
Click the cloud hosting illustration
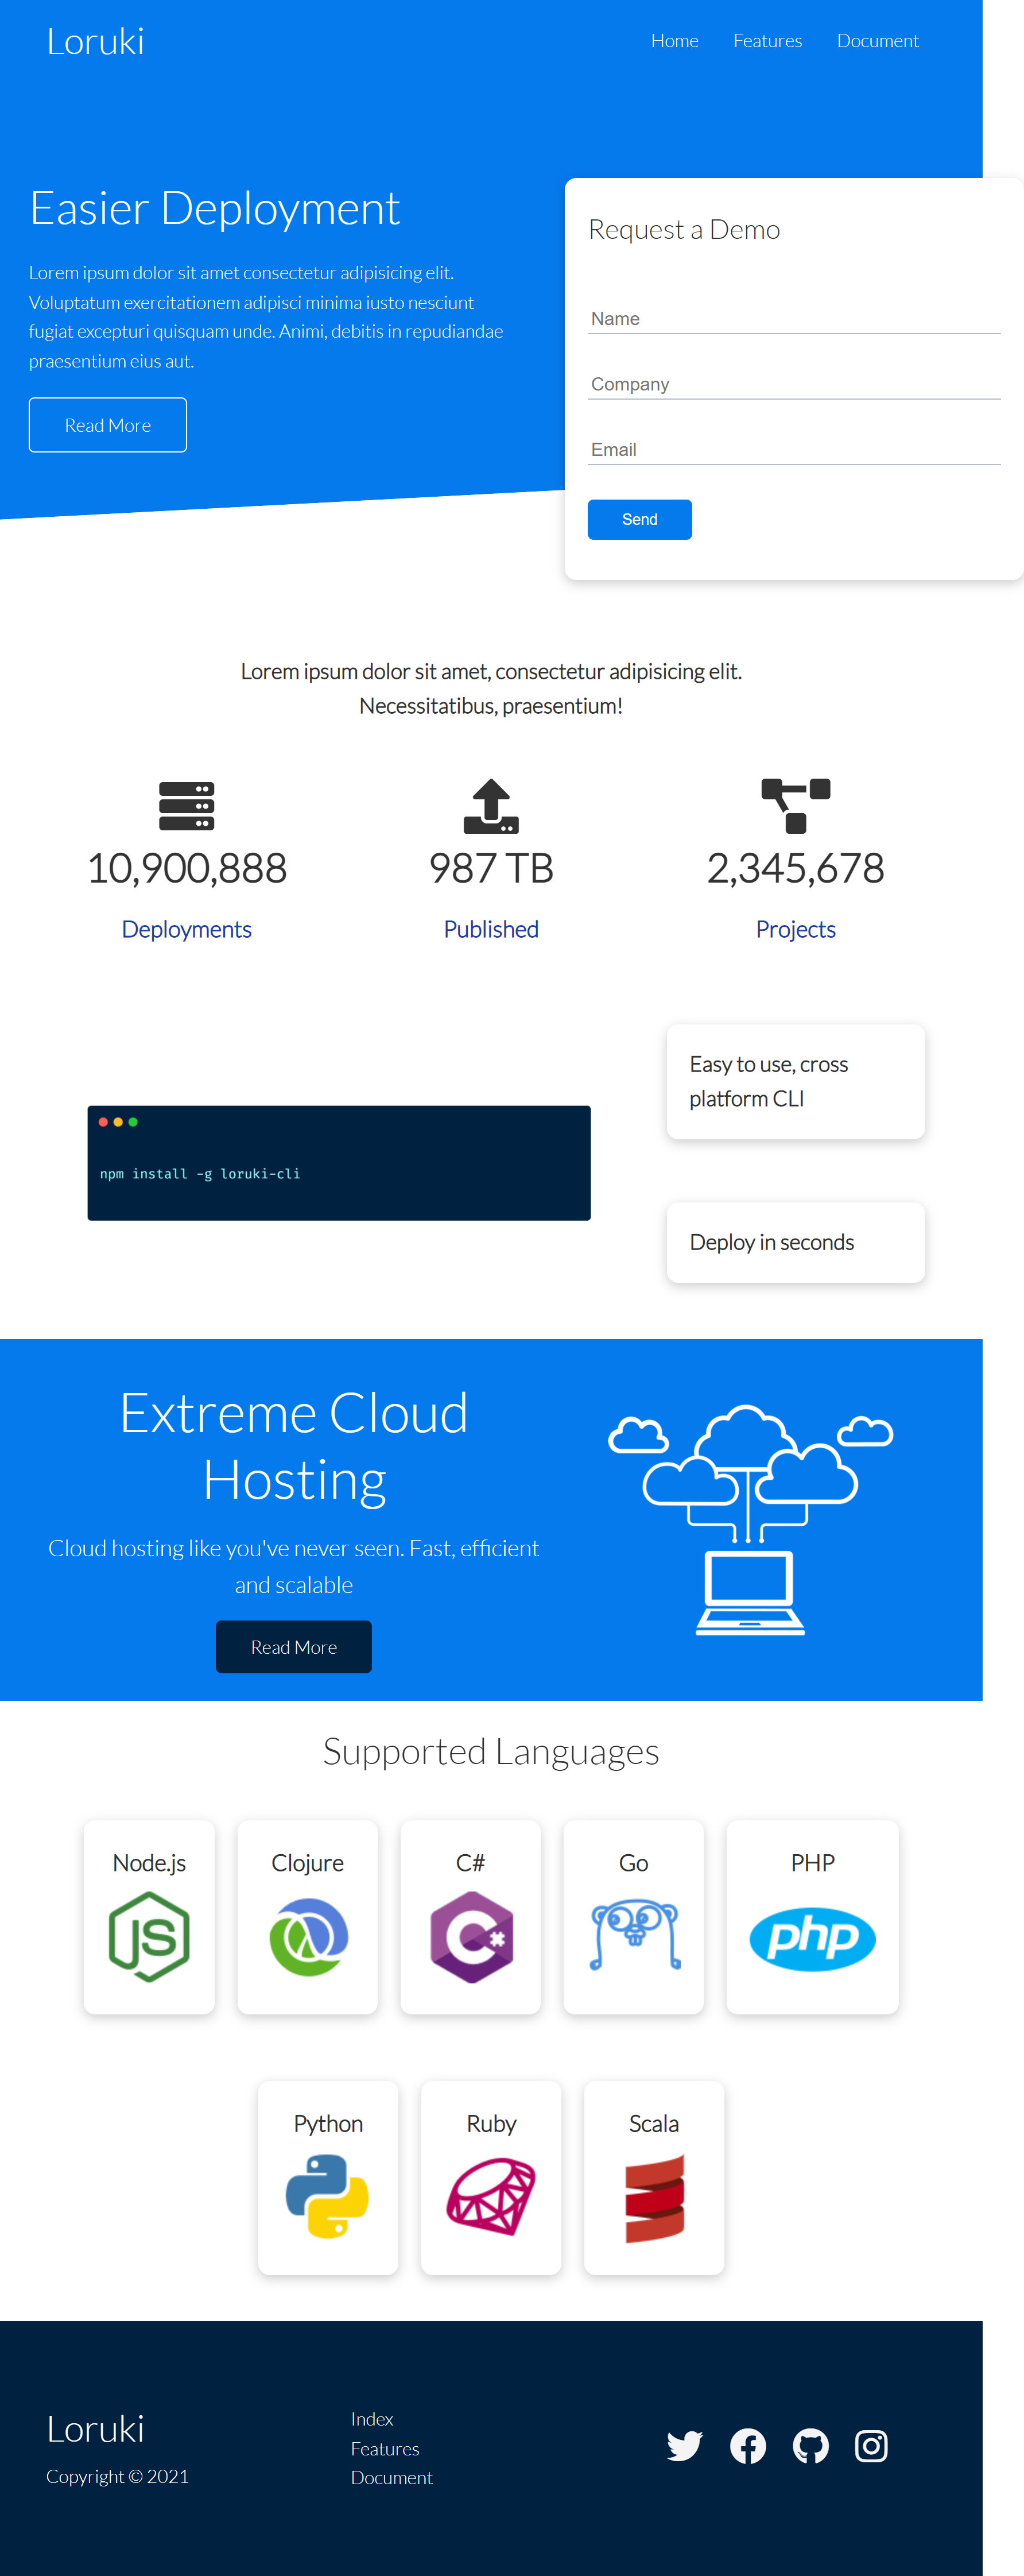point(750,1520)
